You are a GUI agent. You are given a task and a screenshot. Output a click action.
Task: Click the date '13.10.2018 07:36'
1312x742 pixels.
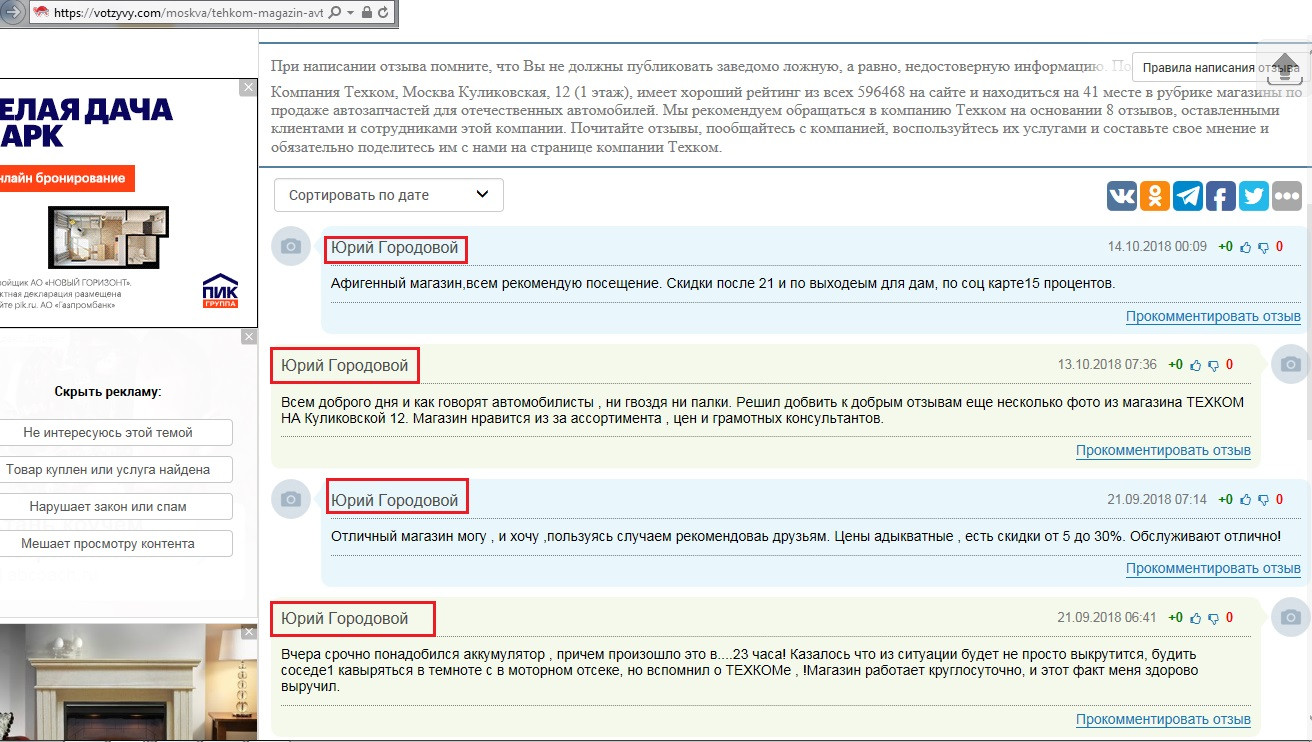click(x=1107, y=365)
